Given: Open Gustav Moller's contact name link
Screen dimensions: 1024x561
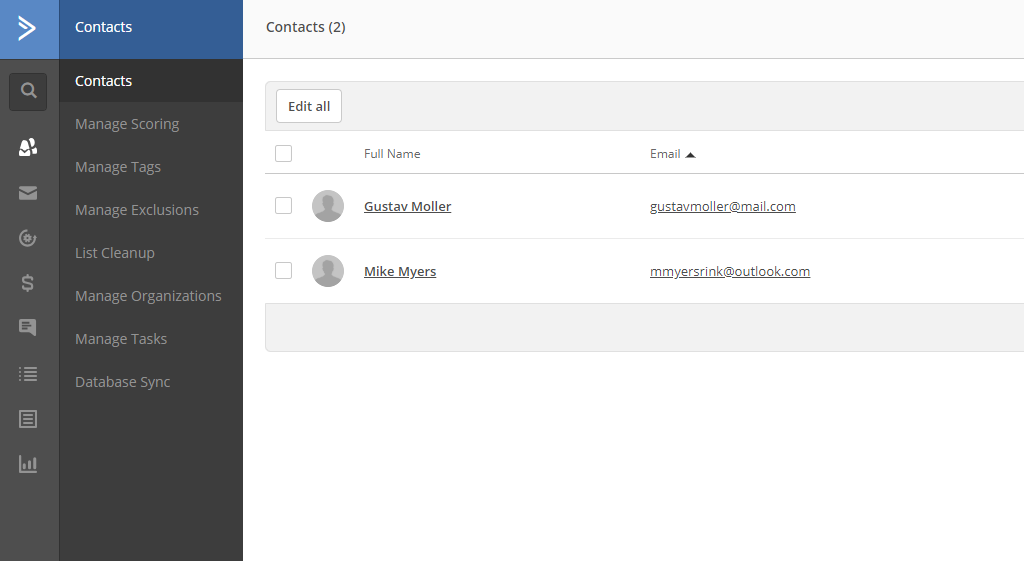Looking at the screenshot, I should [407, 207].
